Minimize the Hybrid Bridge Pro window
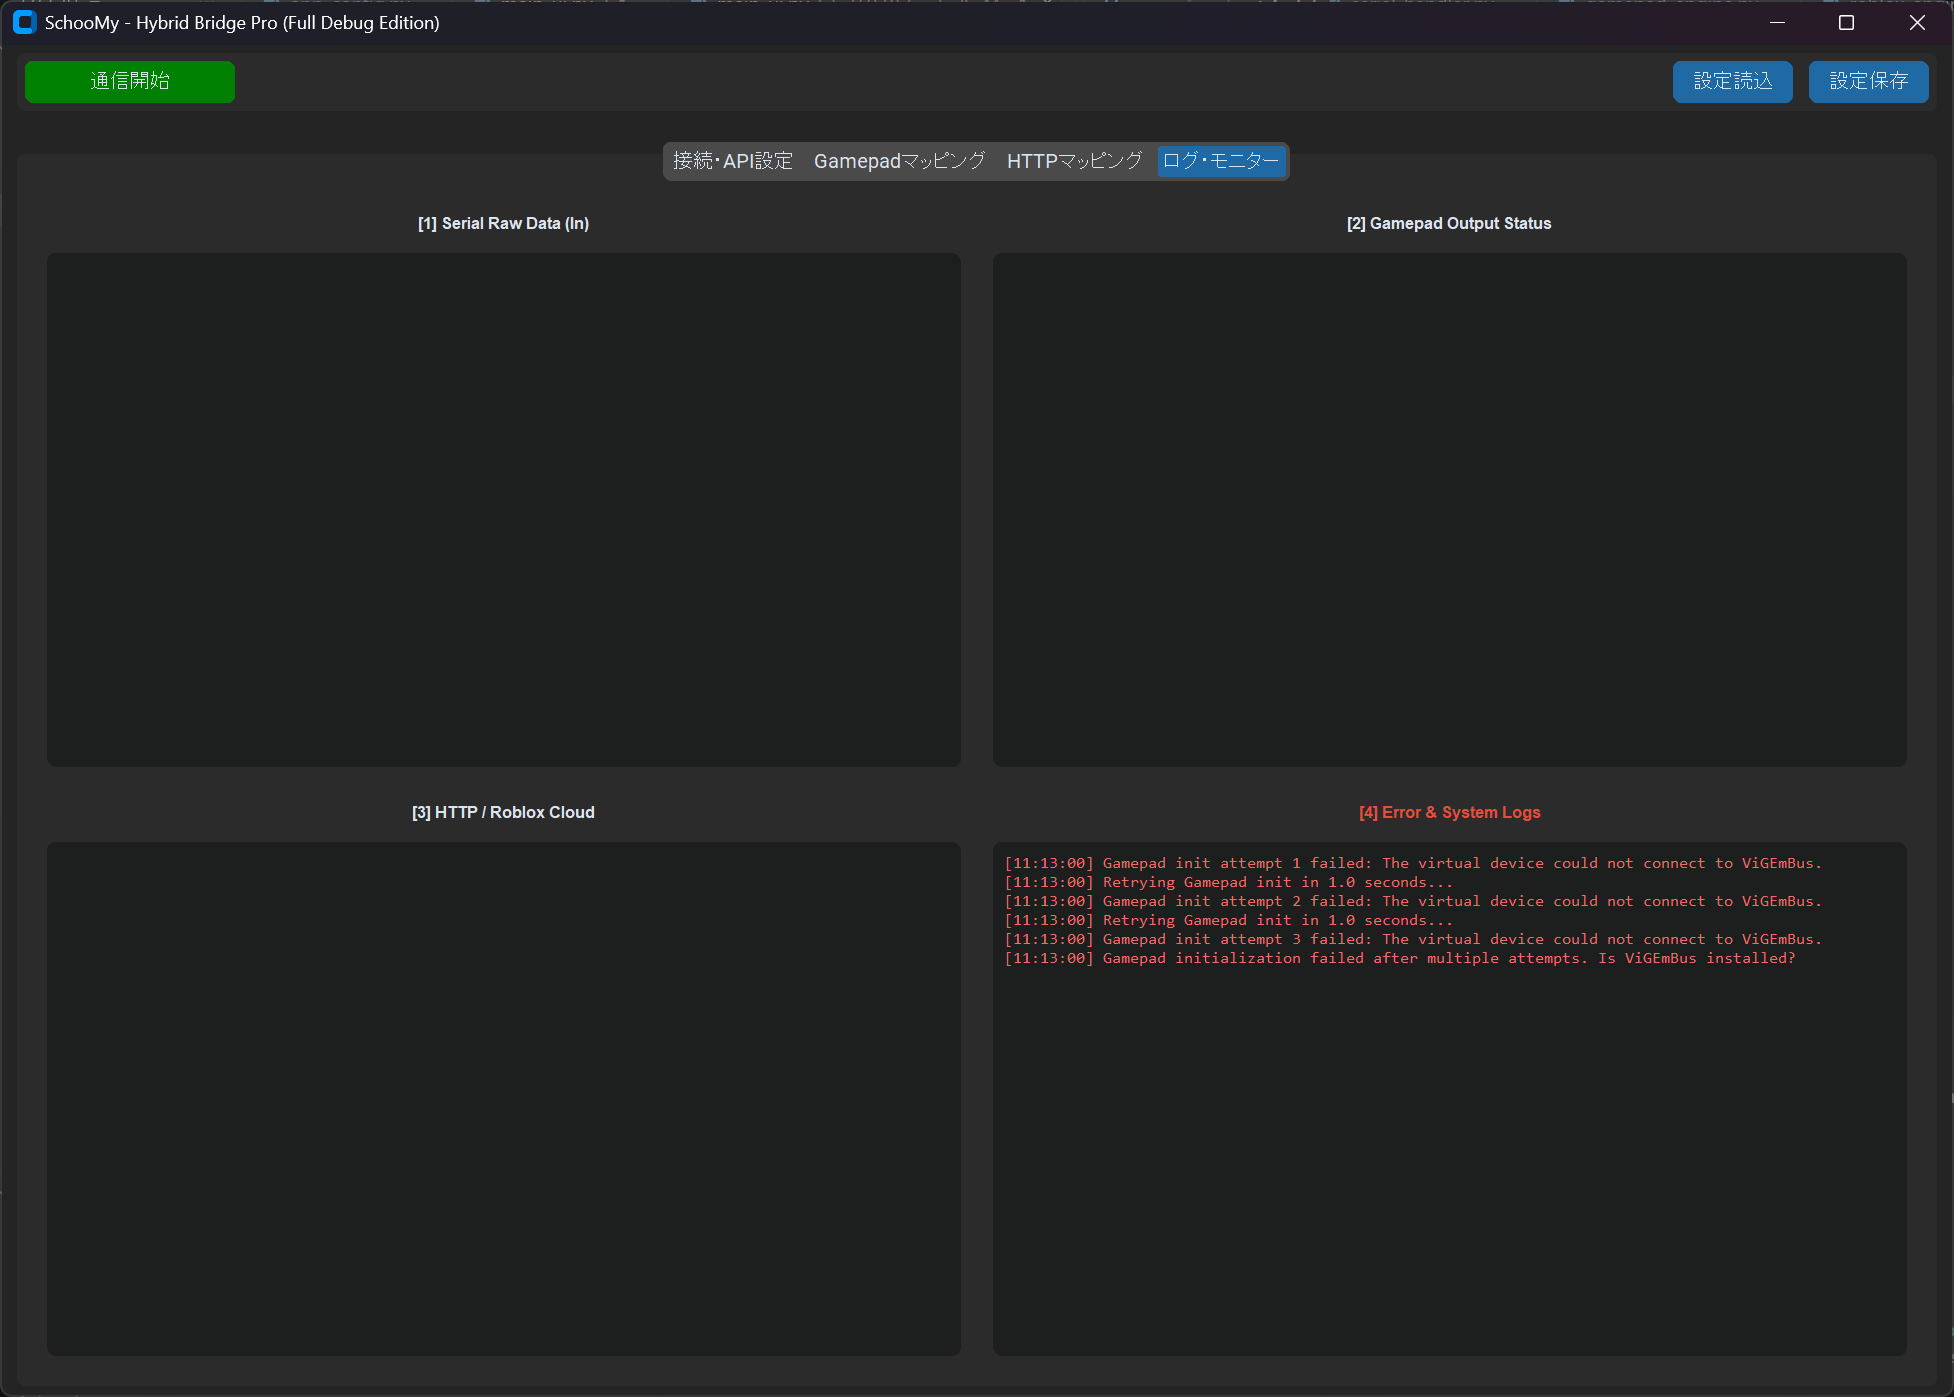This screenshot has width=1954, height=1397. [1777, 22]
